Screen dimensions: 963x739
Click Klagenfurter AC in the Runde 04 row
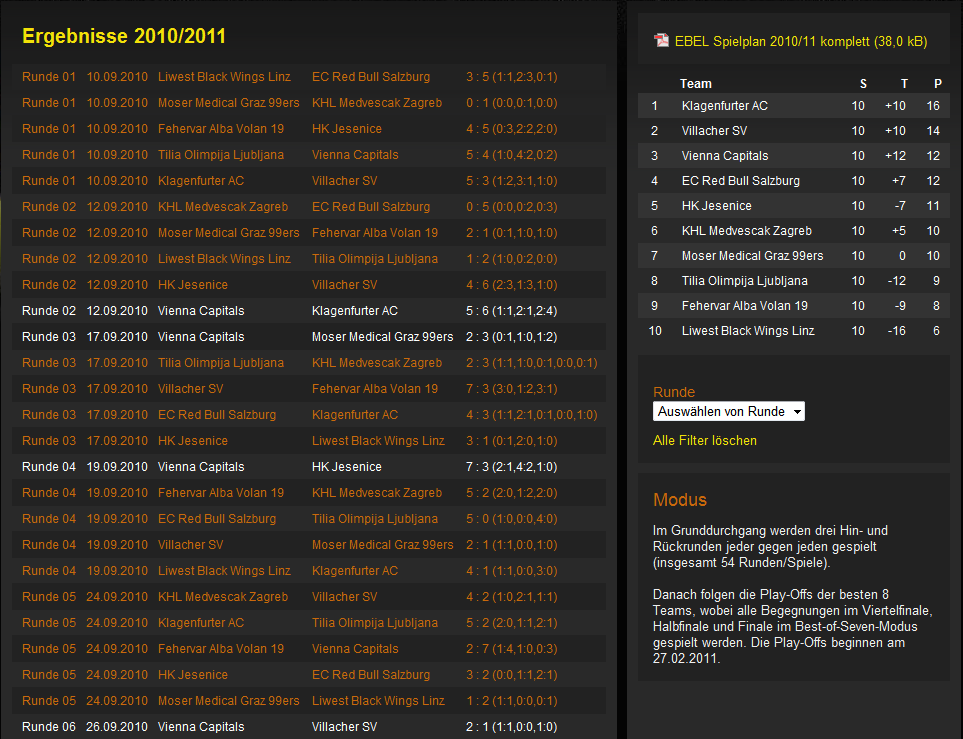(354, 571)
